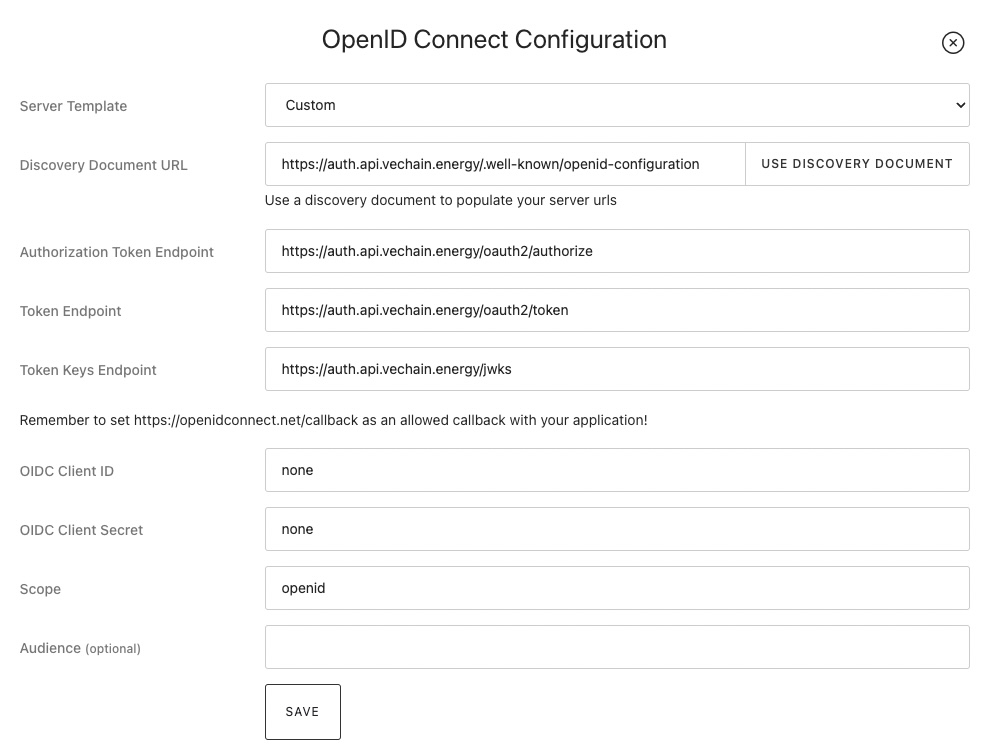Click the OIDC Client Secret input
Screen dimensions: 986x750
click(x=616, y=529)
